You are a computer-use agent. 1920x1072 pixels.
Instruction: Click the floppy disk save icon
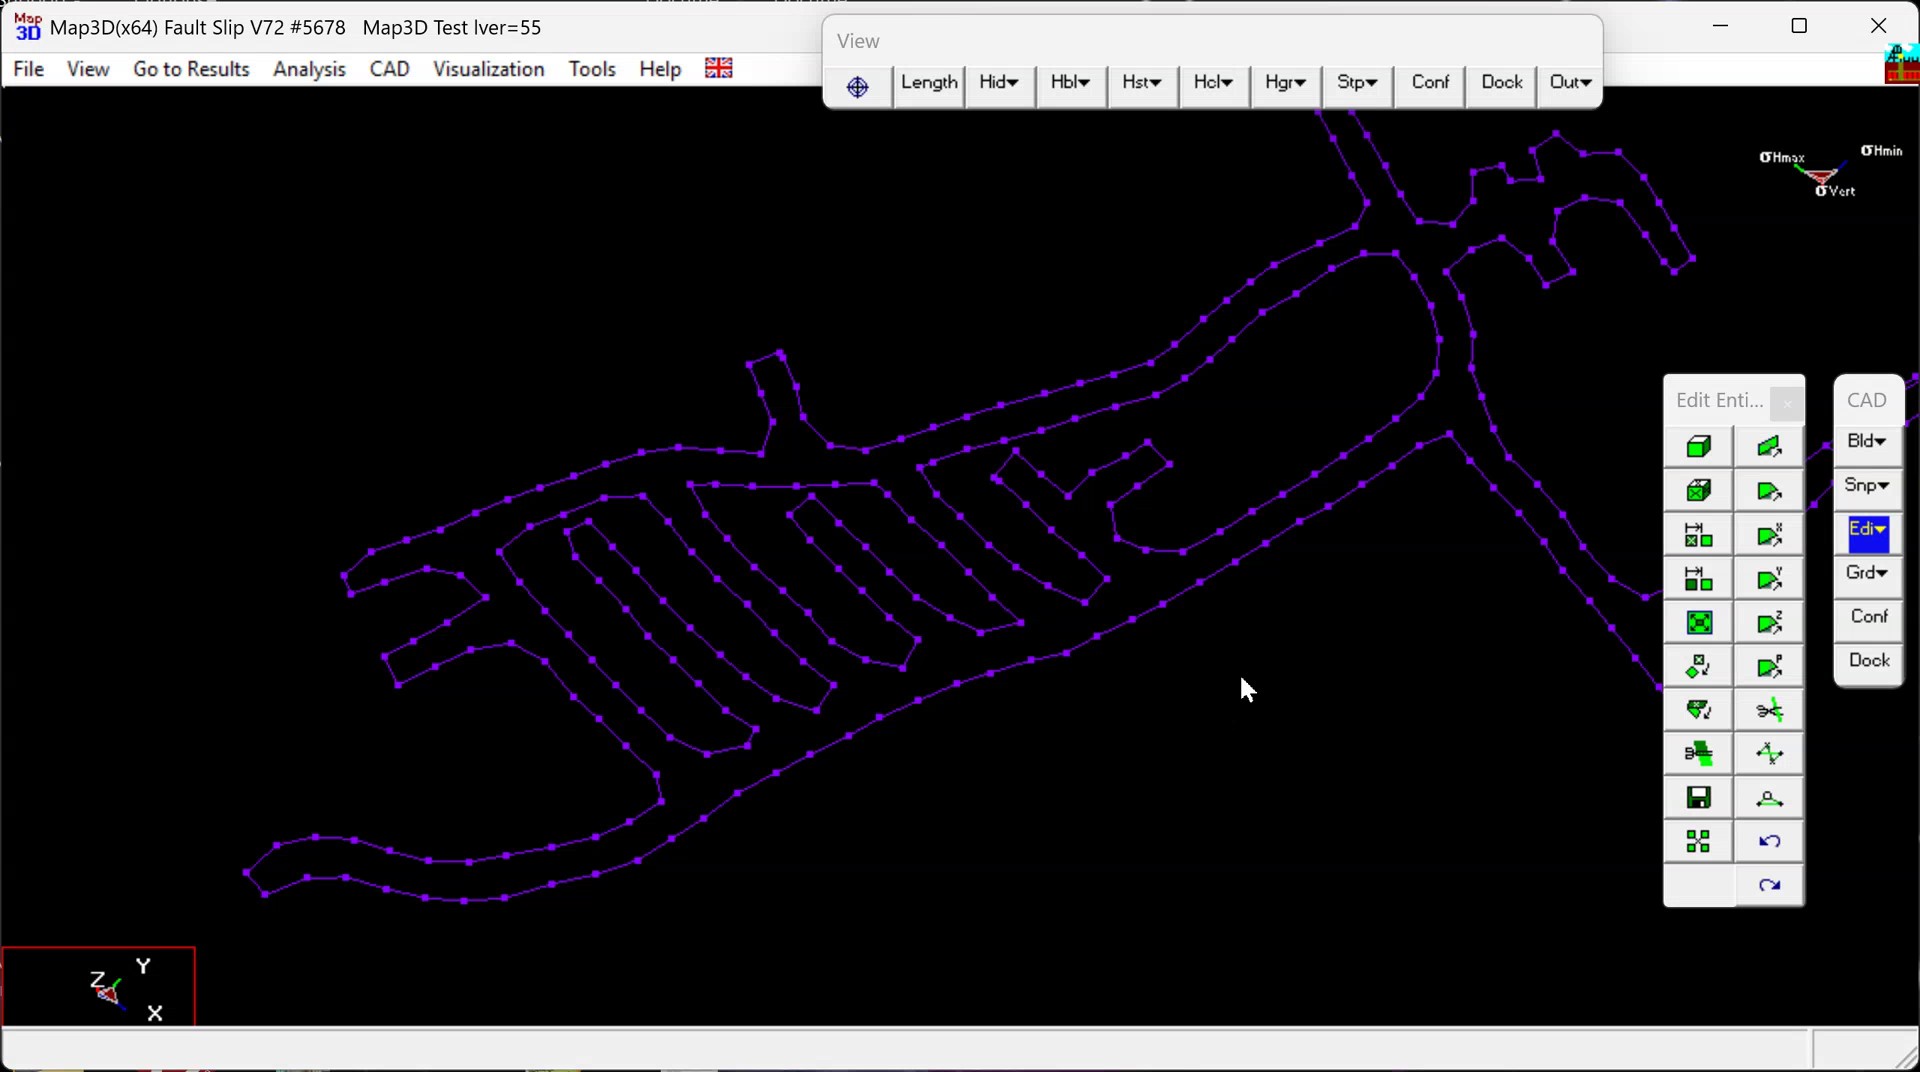pos(1699,798)
